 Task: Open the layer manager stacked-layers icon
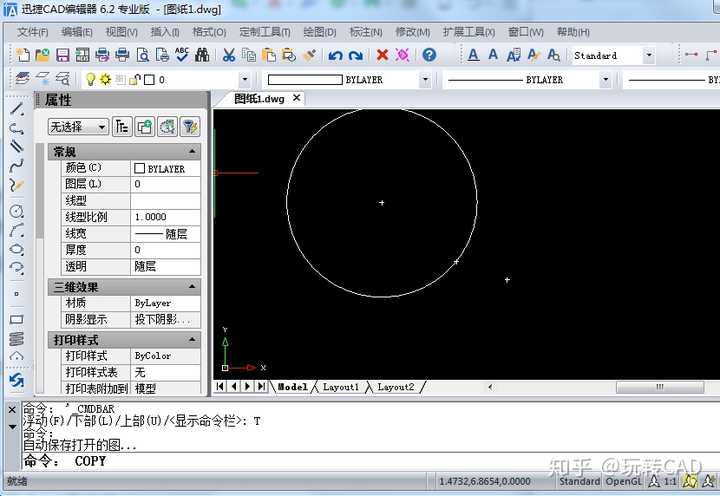[x=22, y=79]
